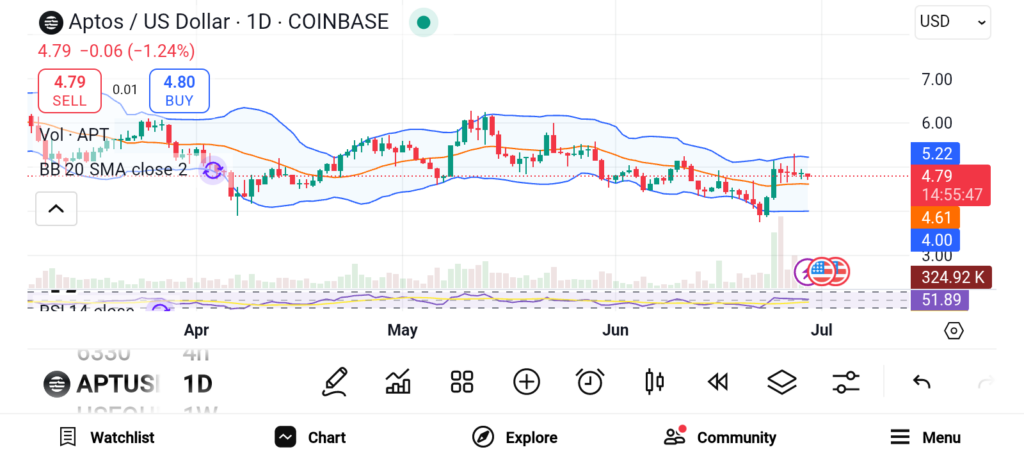Click the hexagon price scale settings icon
1024x461 pixels.
(x=953, y=330)
